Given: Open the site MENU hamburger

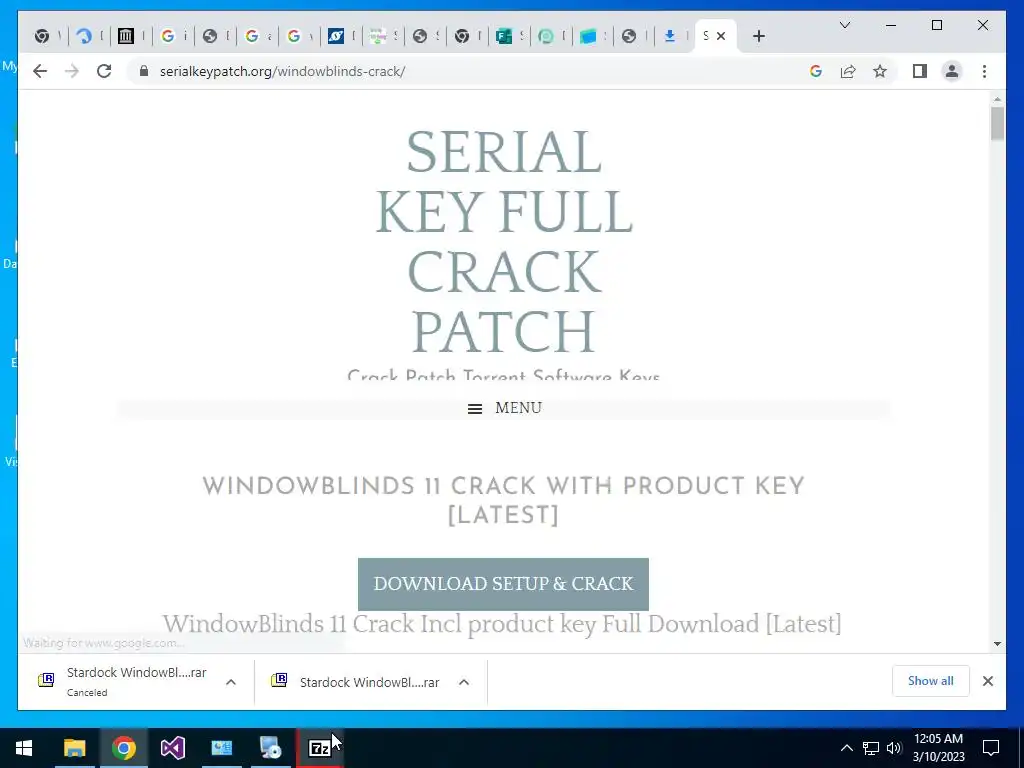Looking at the screenshot, I should tap(504, 408).
